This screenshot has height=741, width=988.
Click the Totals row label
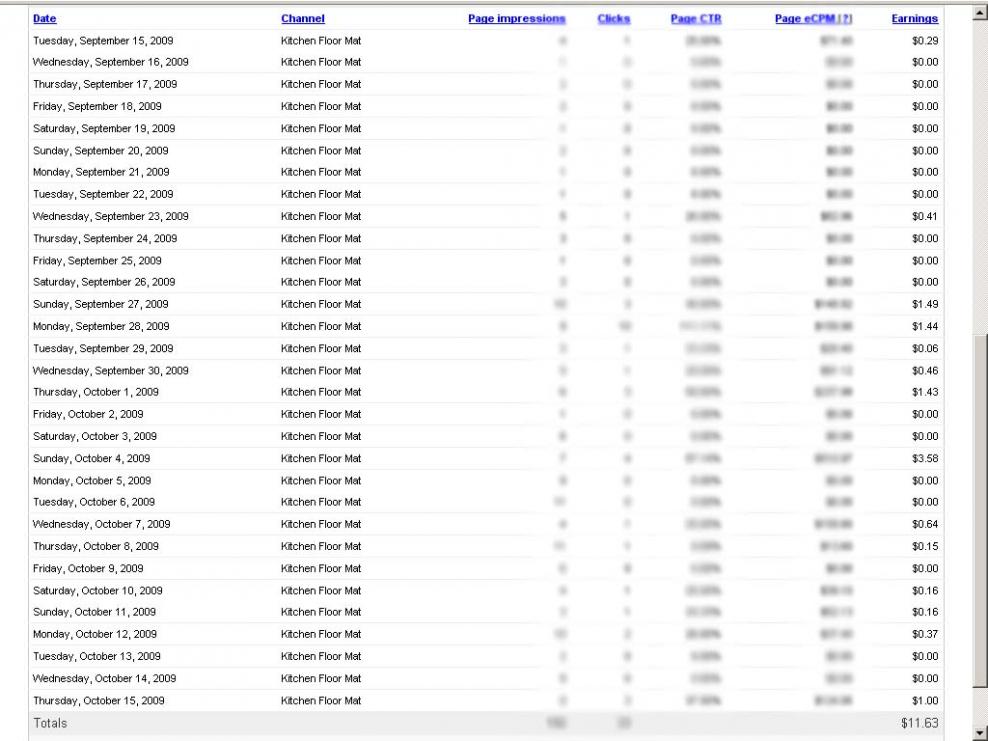point(50,723)
